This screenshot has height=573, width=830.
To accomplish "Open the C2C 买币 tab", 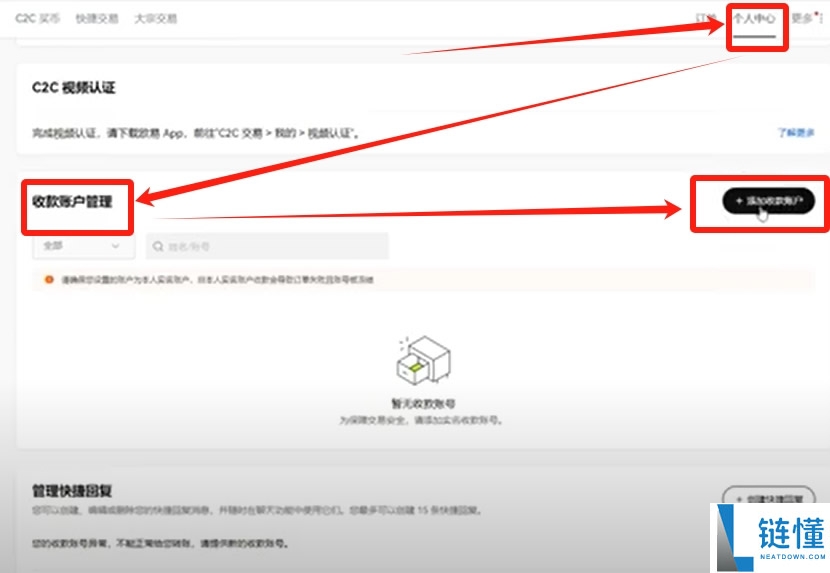I will (x=38, y=19).
